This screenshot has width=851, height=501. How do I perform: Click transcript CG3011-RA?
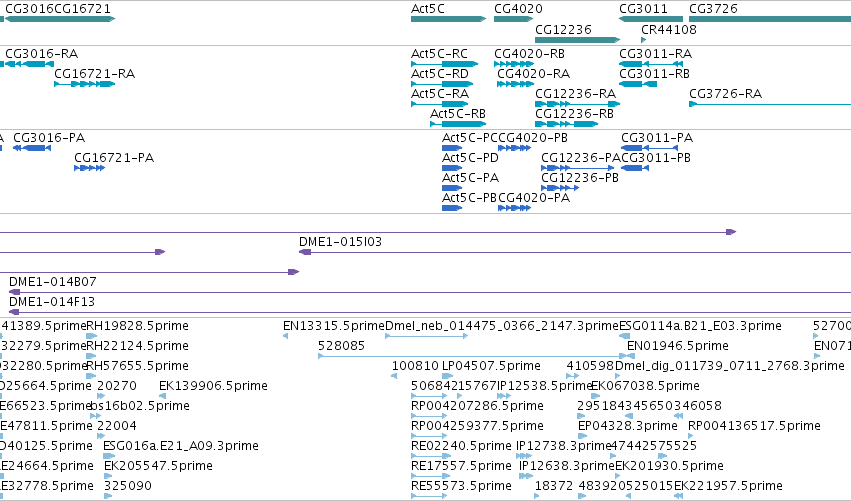coord(651,64)
